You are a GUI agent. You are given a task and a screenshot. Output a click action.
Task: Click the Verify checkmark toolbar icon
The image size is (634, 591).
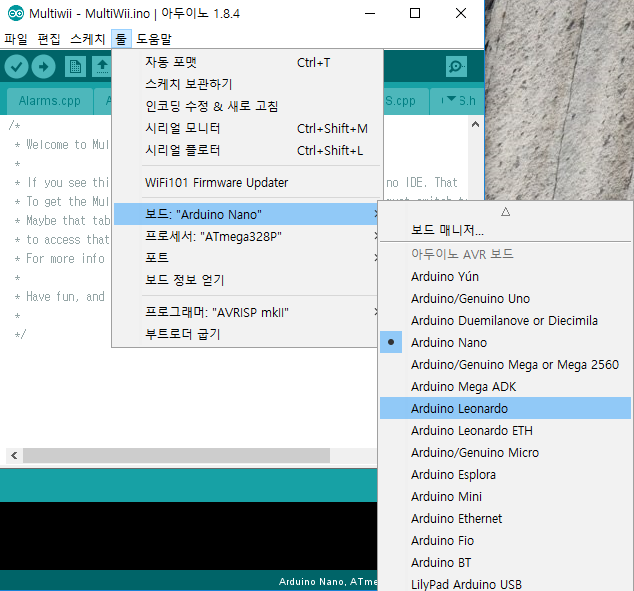click(x=16, y=66)
